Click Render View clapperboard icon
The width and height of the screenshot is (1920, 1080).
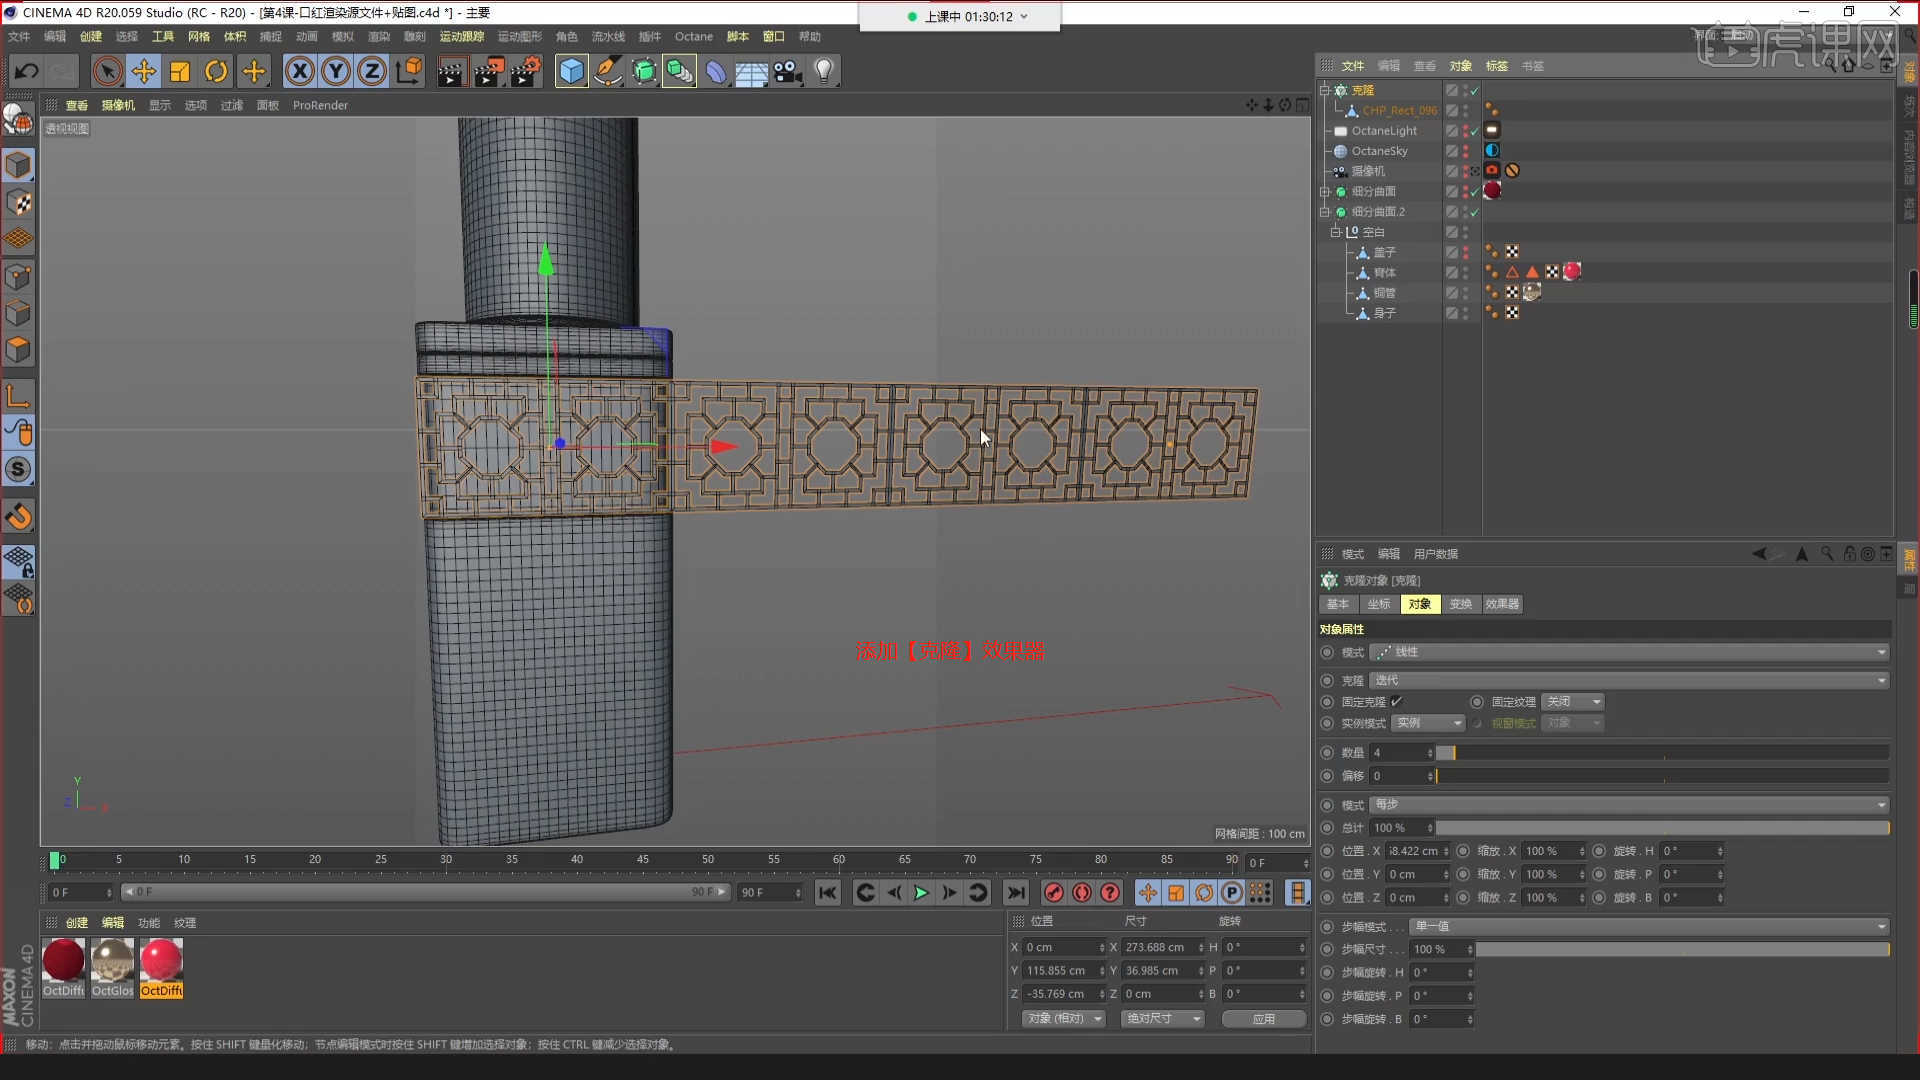tap(451, 71)
